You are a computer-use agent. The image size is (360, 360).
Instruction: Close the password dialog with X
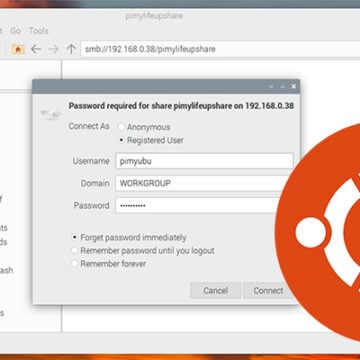click(293, 87)
